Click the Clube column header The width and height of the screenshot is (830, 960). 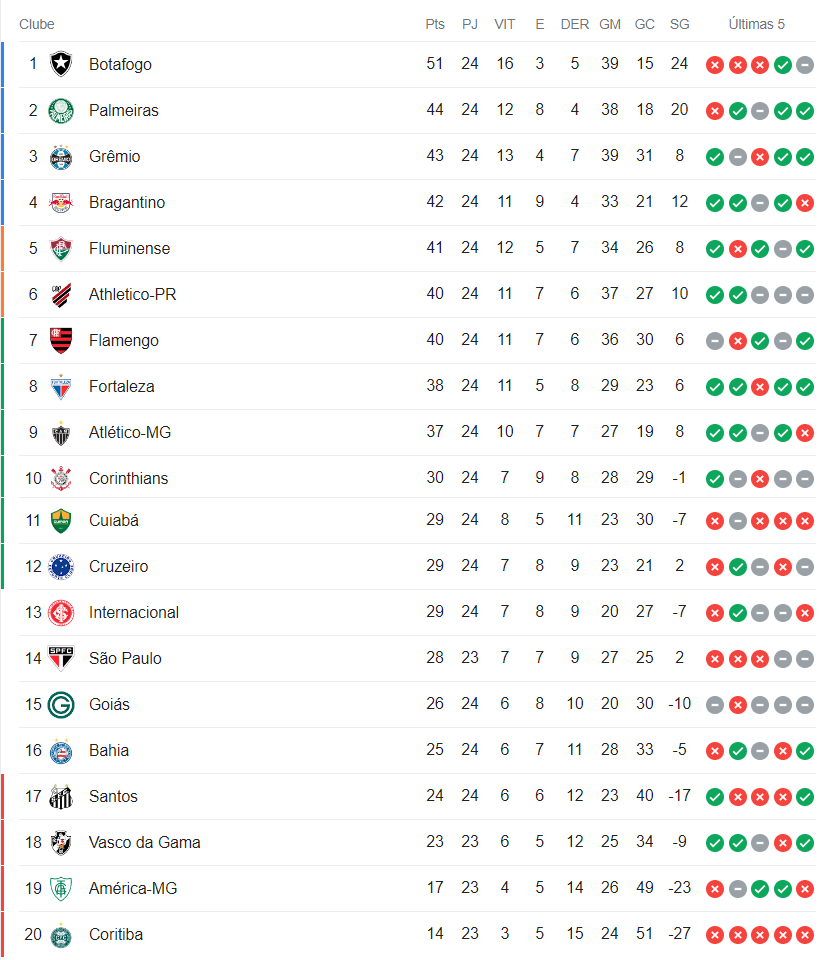(x=37, y=24)
